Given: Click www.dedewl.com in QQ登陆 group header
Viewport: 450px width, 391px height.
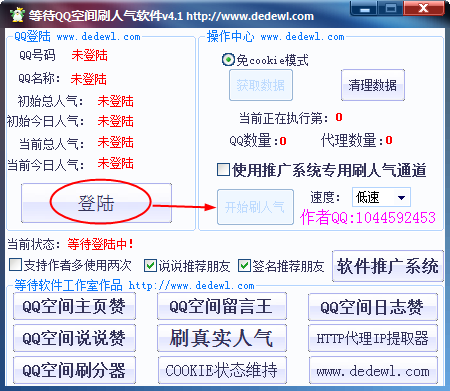Looking at the screenshot, I should click(99, 37).
